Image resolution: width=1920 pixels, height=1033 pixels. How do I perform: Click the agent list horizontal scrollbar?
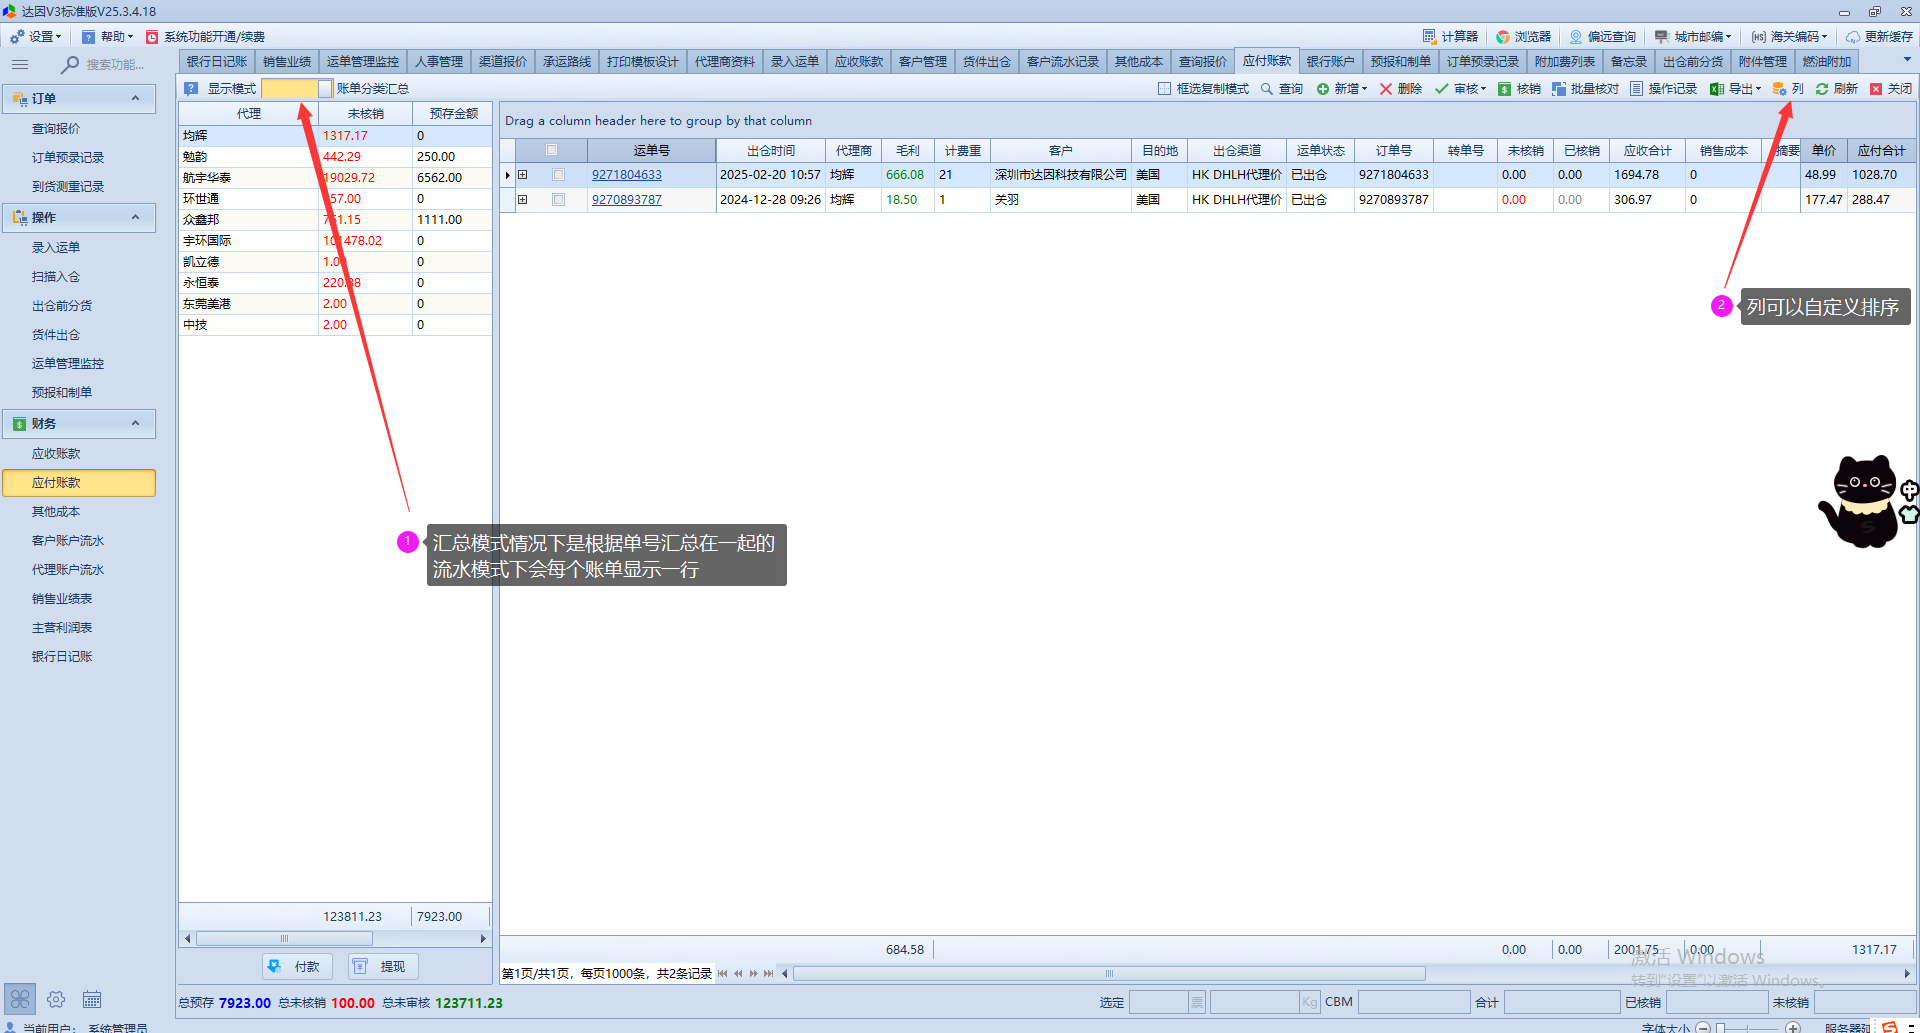(x=284, y=939)
